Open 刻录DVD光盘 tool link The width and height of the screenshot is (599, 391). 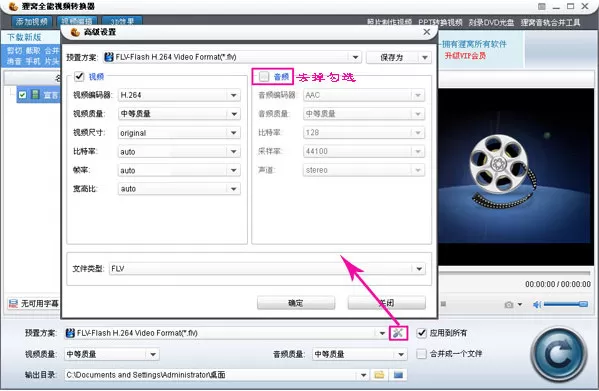[491, 22]
